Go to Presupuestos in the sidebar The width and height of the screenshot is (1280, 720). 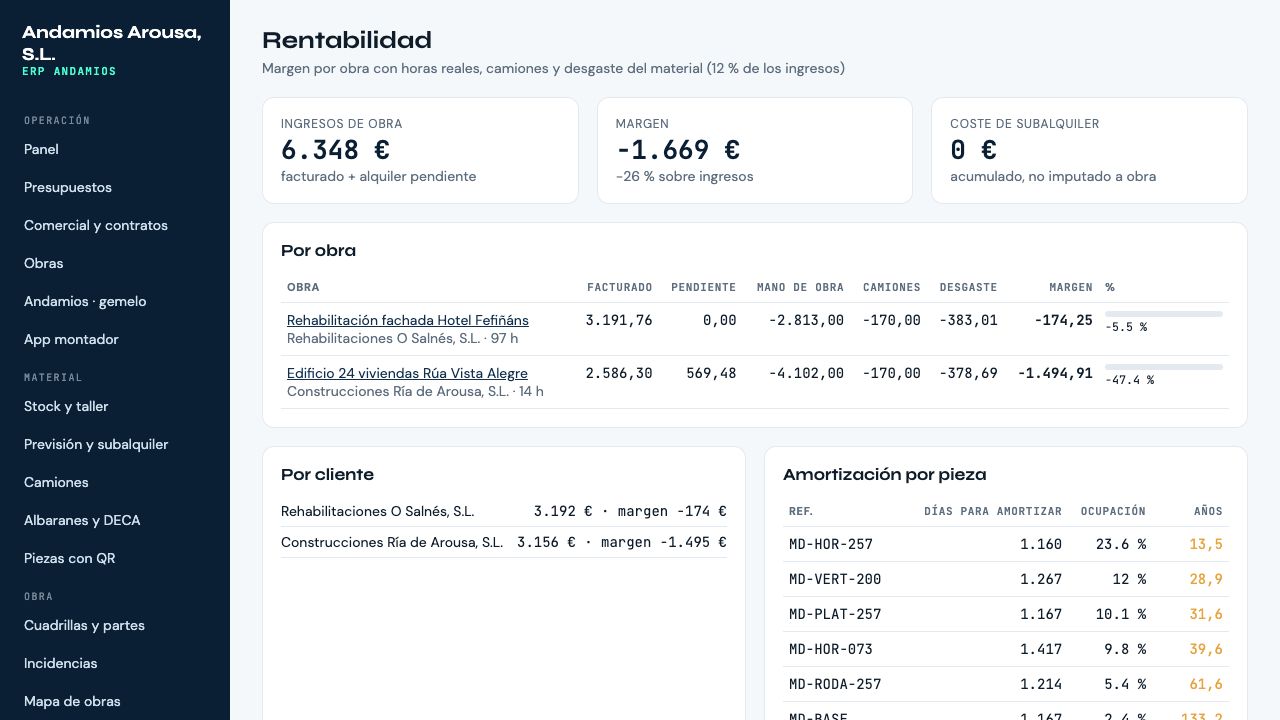[68, 187]
